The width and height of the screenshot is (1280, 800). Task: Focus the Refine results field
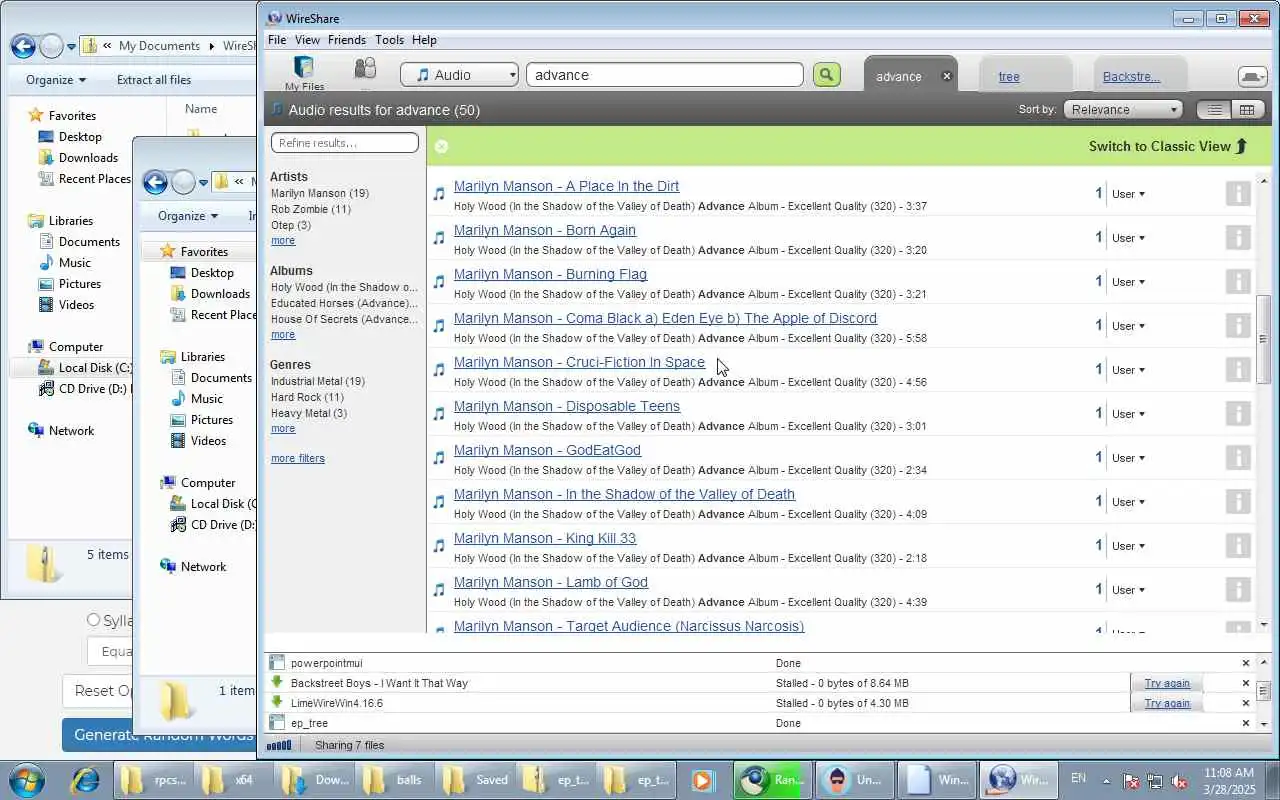coord(345,143)
